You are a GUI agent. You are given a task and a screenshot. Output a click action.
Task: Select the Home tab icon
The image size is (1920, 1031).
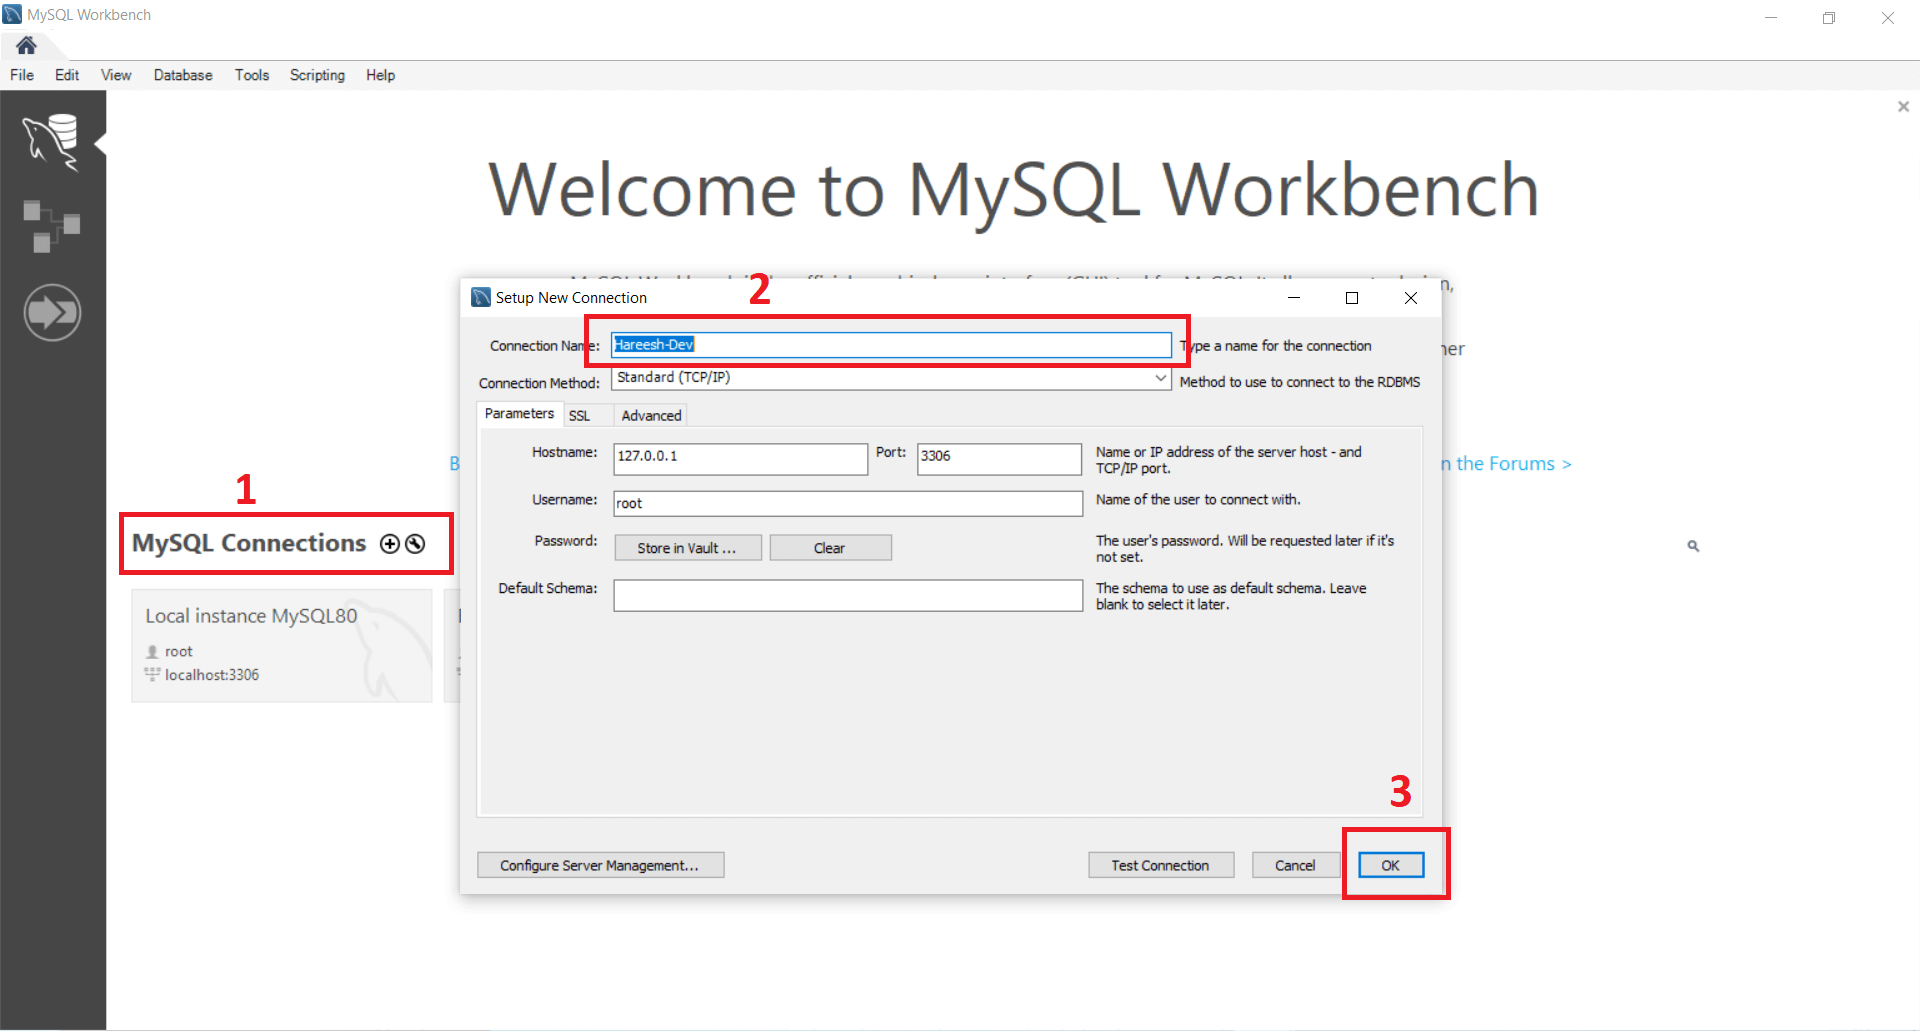26,45
